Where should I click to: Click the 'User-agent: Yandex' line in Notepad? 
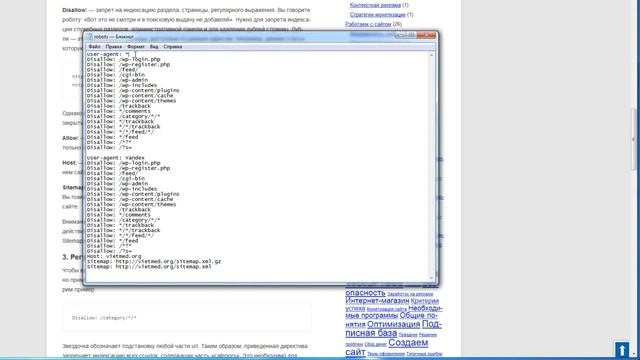[x=116, y=158]
